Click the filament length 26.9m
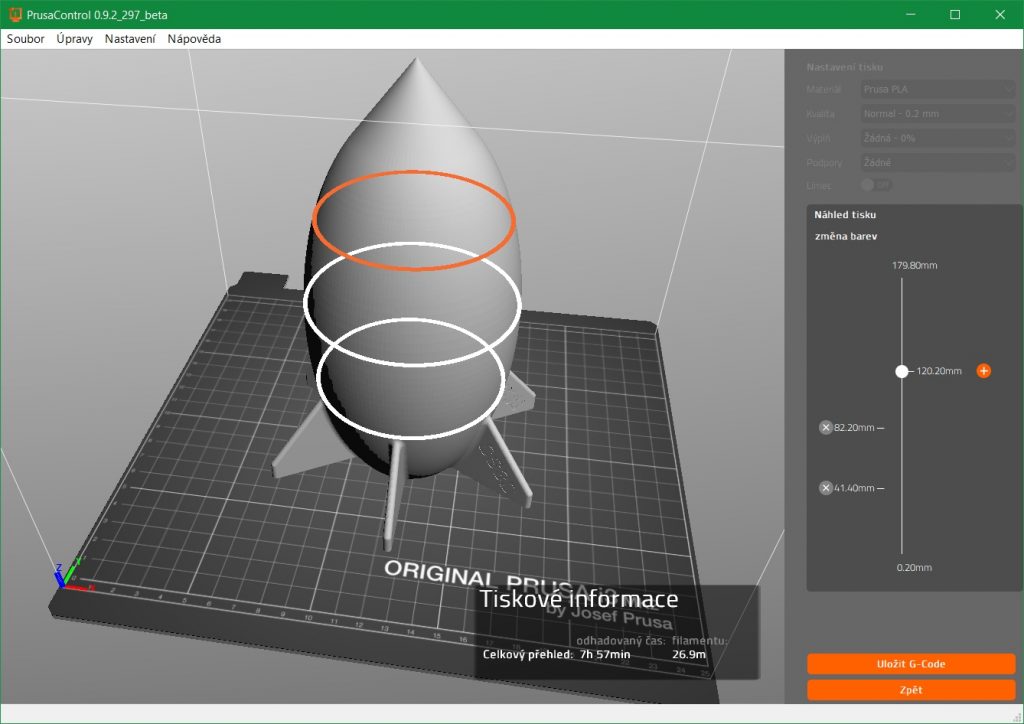 point(689,654)
